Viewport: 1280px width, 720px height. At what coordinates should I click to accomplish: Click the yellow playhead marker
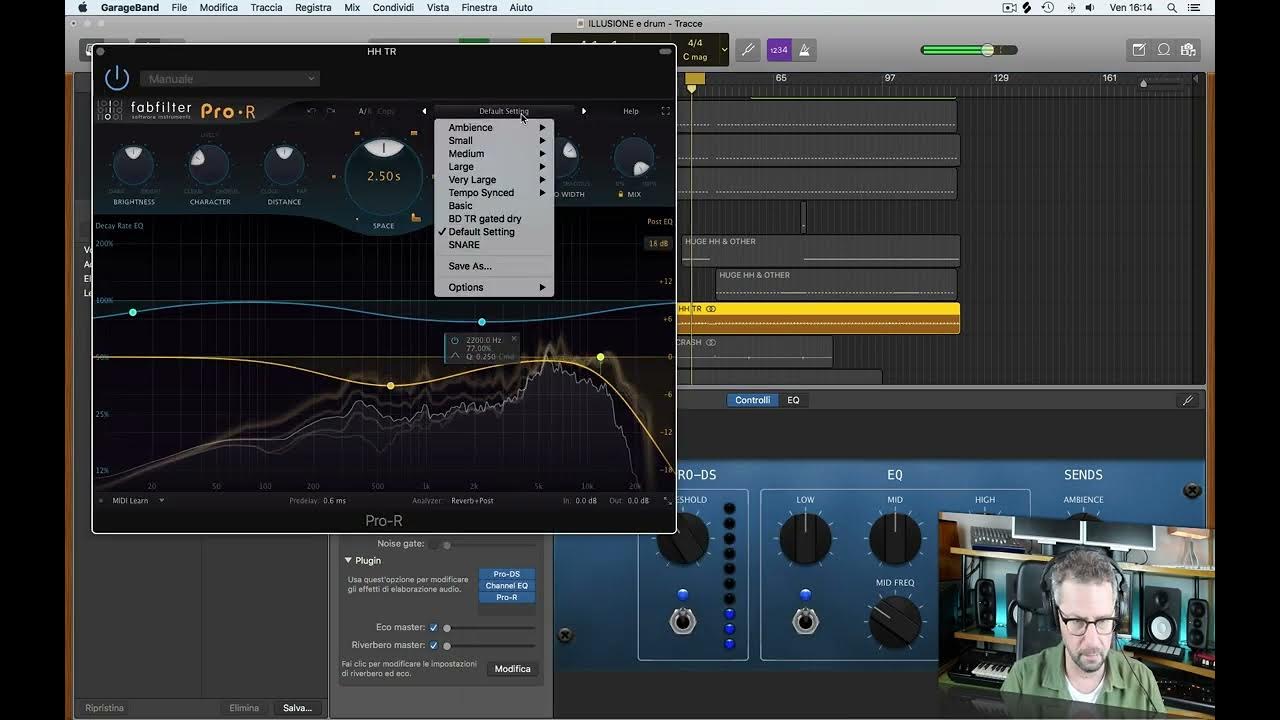coord(691,88)
